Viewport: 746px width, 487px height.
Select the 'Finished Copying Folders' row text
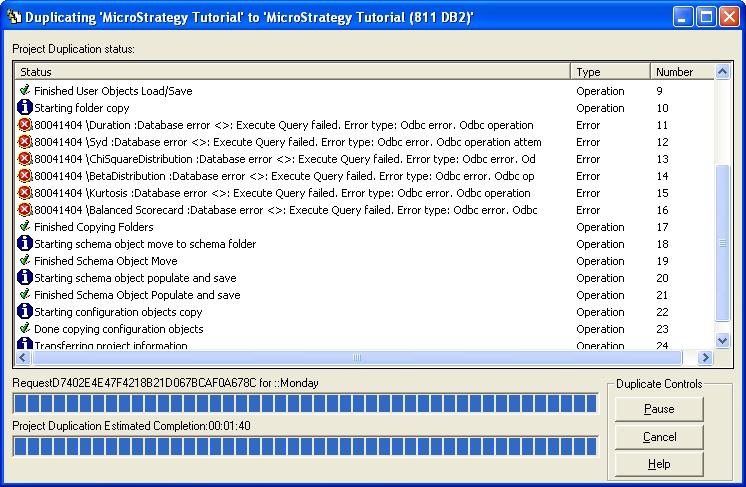pyautogui.click(x=94, y=227)
